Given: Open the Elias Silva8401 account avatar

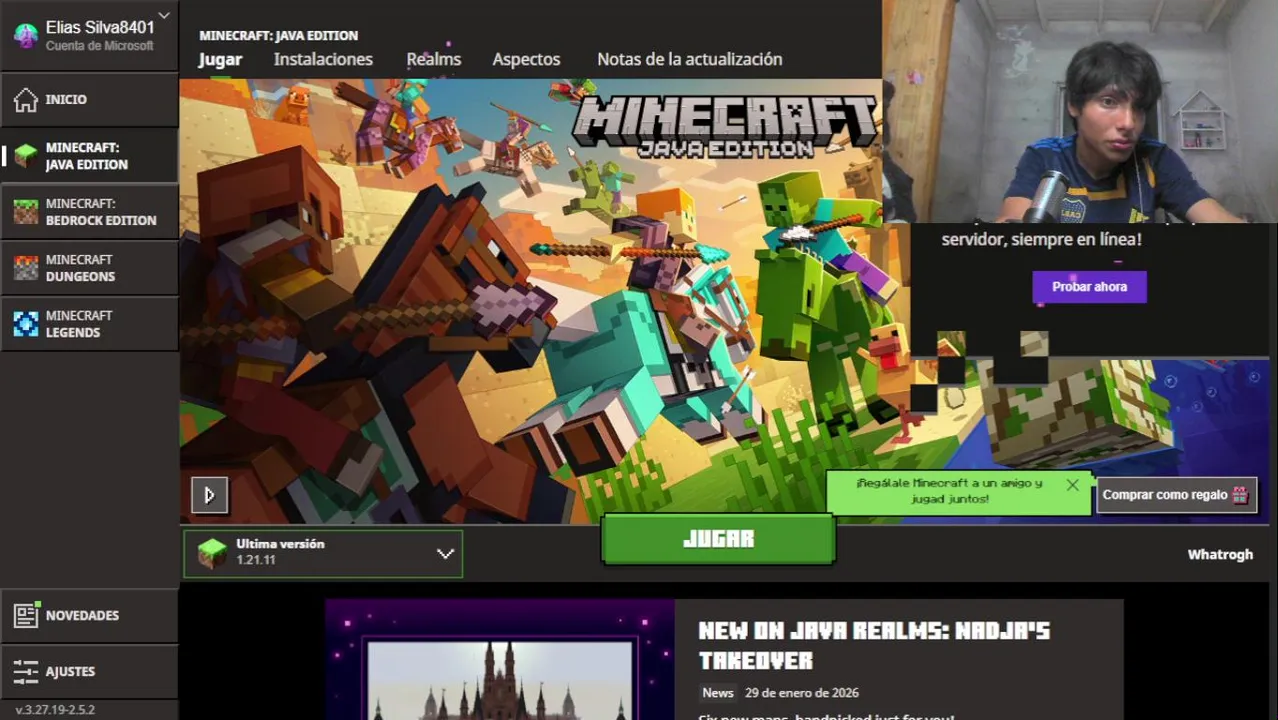Looking at the screenshot, I should click(x=26, y=36).
